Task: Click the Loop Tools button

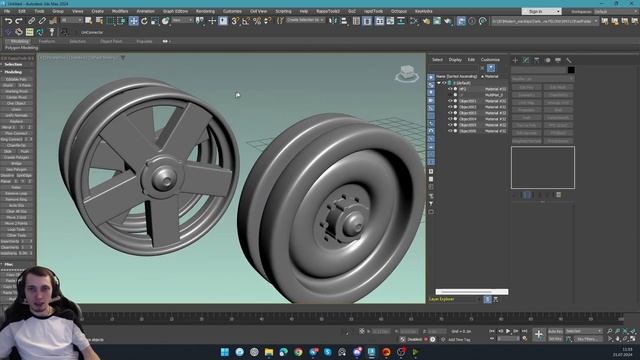Action: (16, 229)
